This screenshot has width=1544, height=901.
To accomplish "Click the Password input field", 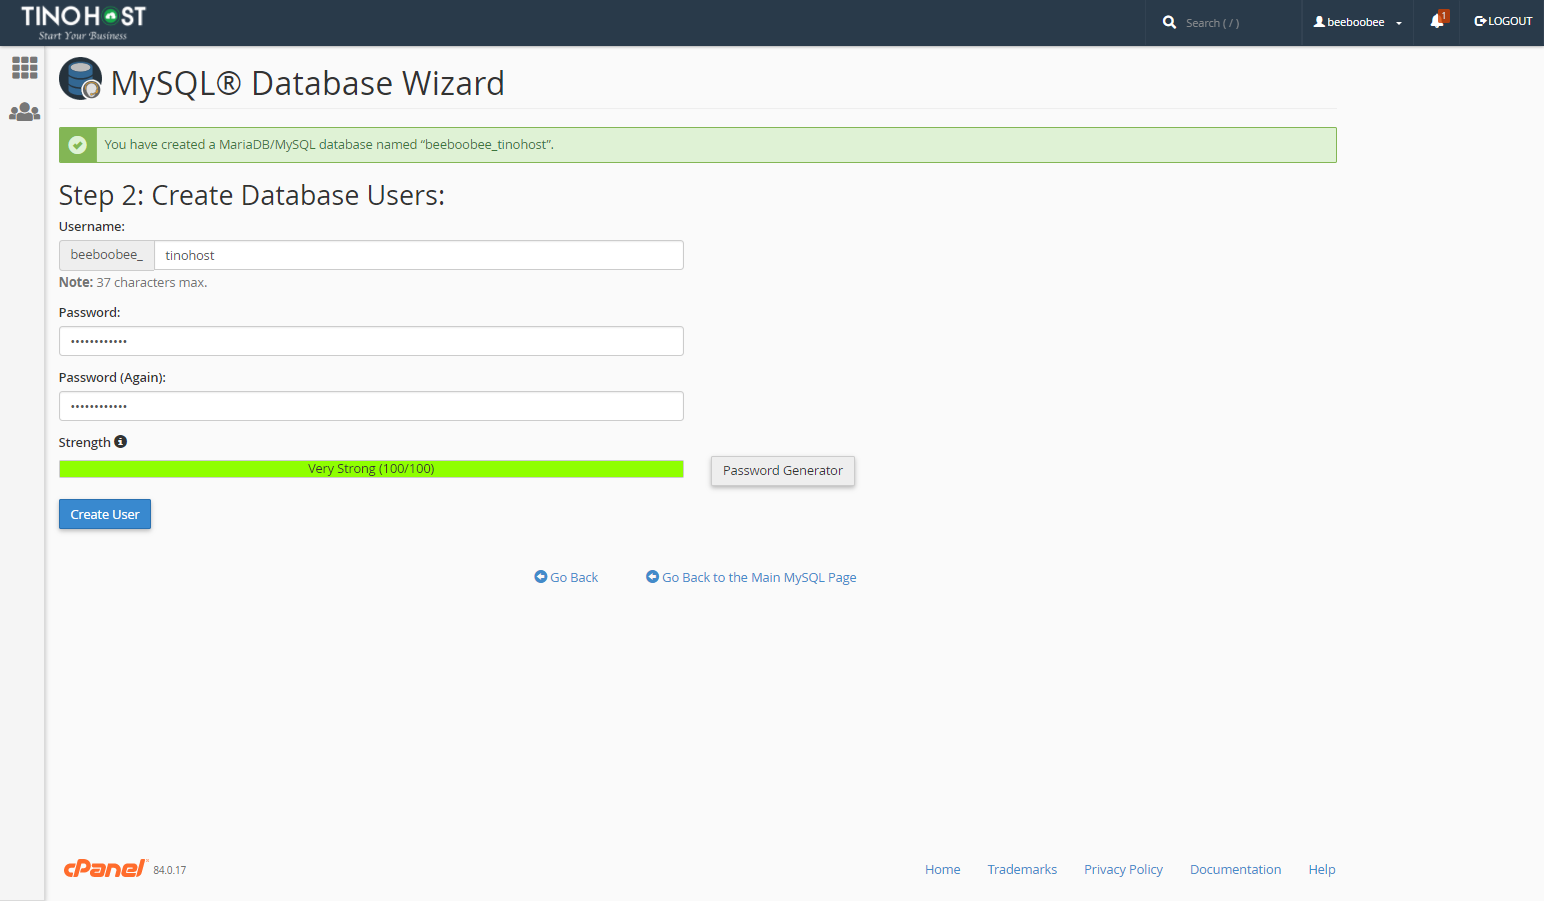I will click(x=371, y=341).
